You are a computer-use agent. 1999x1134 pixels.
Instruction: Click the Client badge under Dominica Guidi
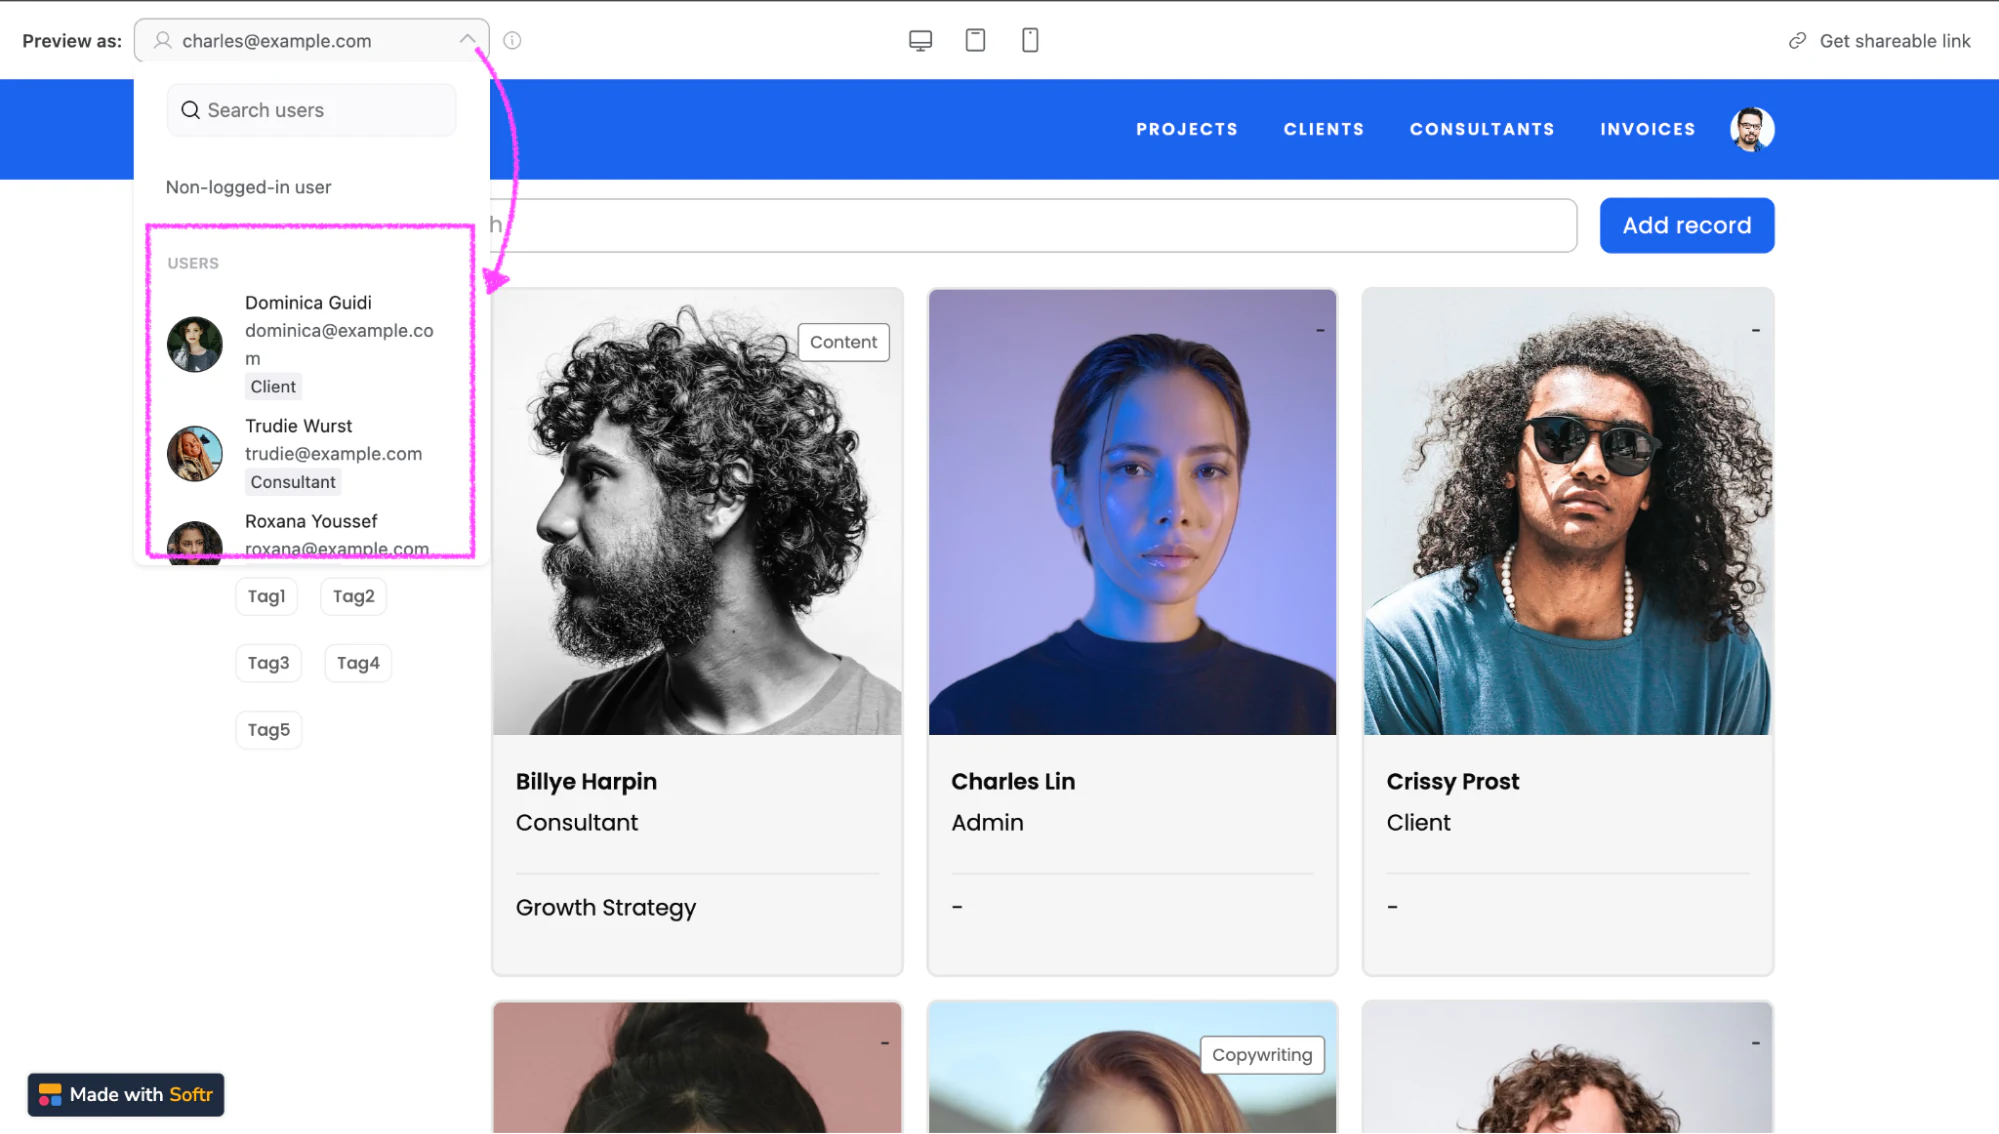click(x=273, y=387)
